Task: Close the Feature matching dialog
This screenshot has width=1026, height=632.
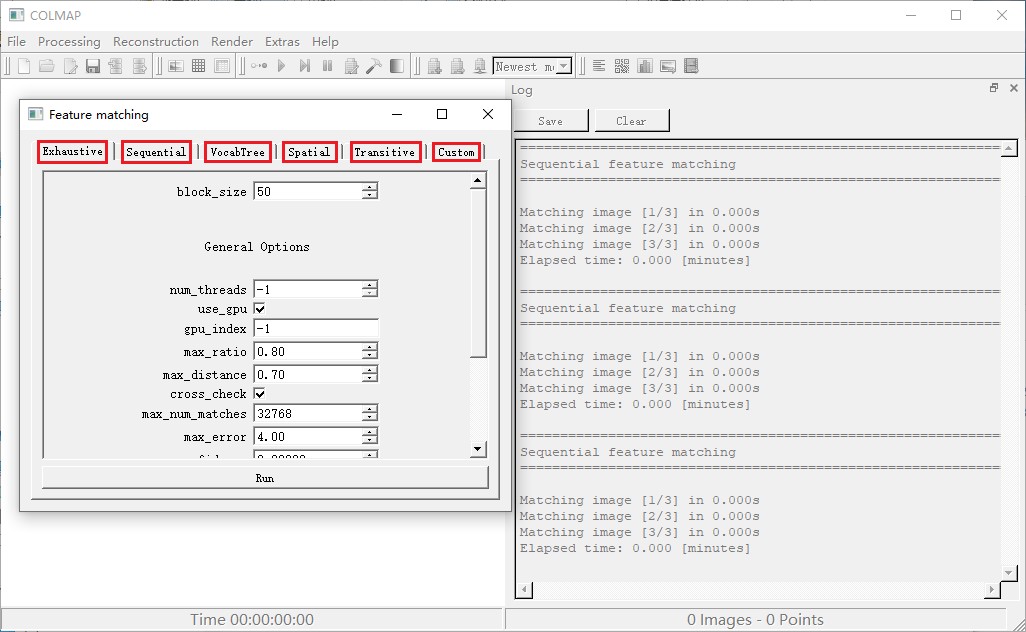Action: coord(487,114)
